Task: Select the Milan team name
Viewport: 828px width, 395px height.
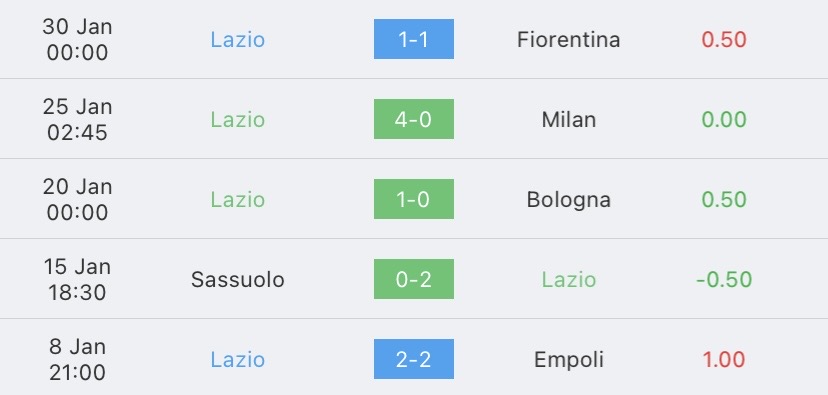Action: (x=568, y=119)
